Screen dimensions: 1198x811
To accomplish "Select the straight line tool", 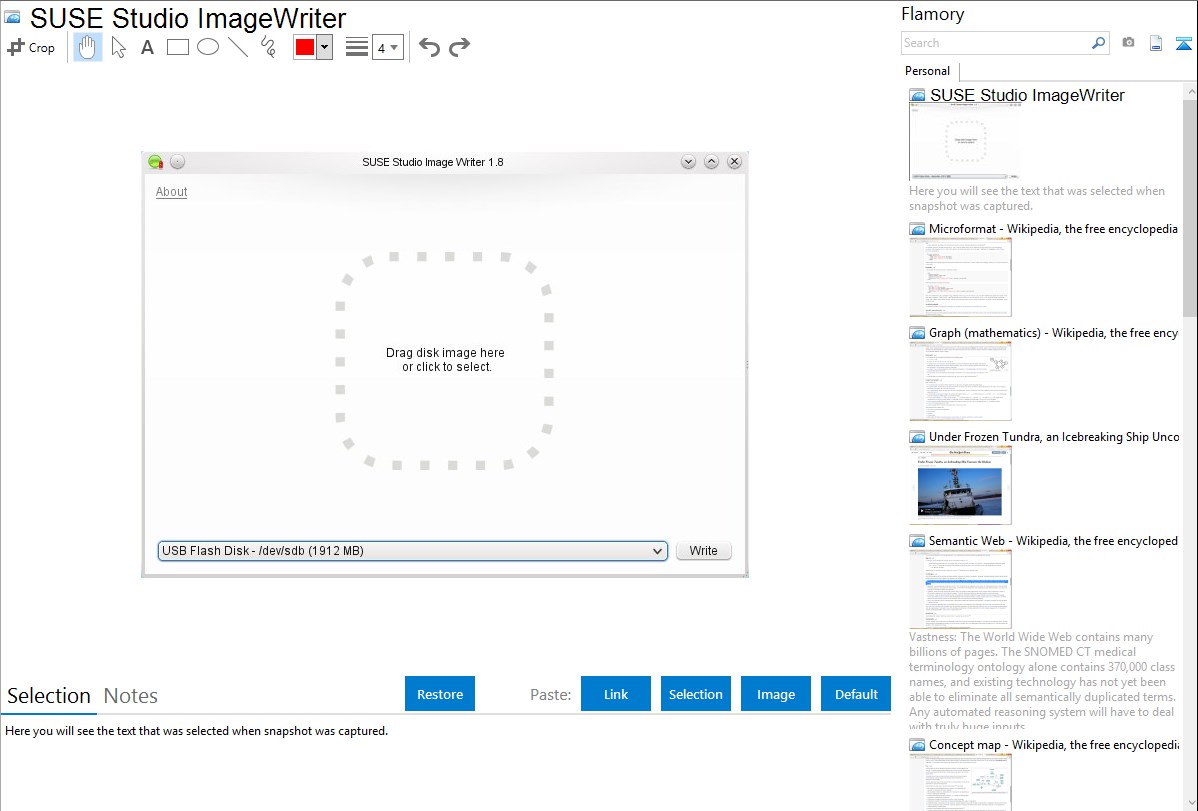I will pos(238,47).
